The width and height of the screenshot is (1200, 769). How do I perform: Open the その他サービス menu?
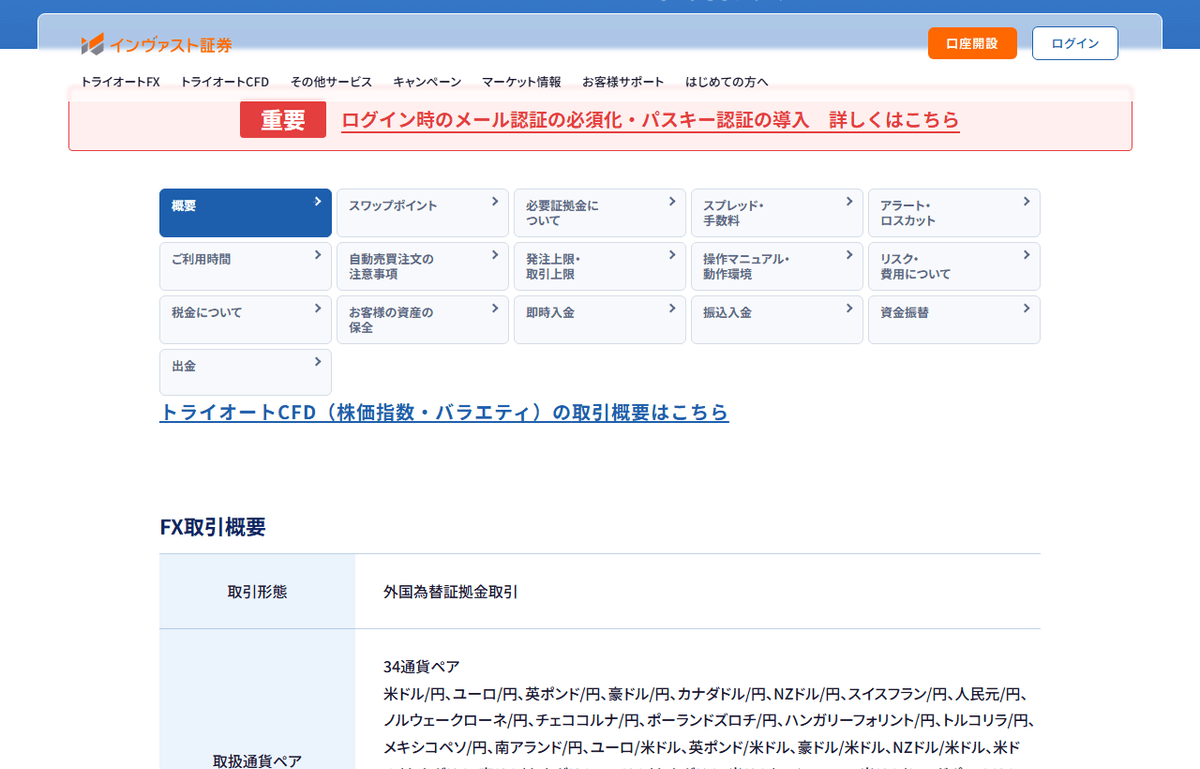pos(331,82)
